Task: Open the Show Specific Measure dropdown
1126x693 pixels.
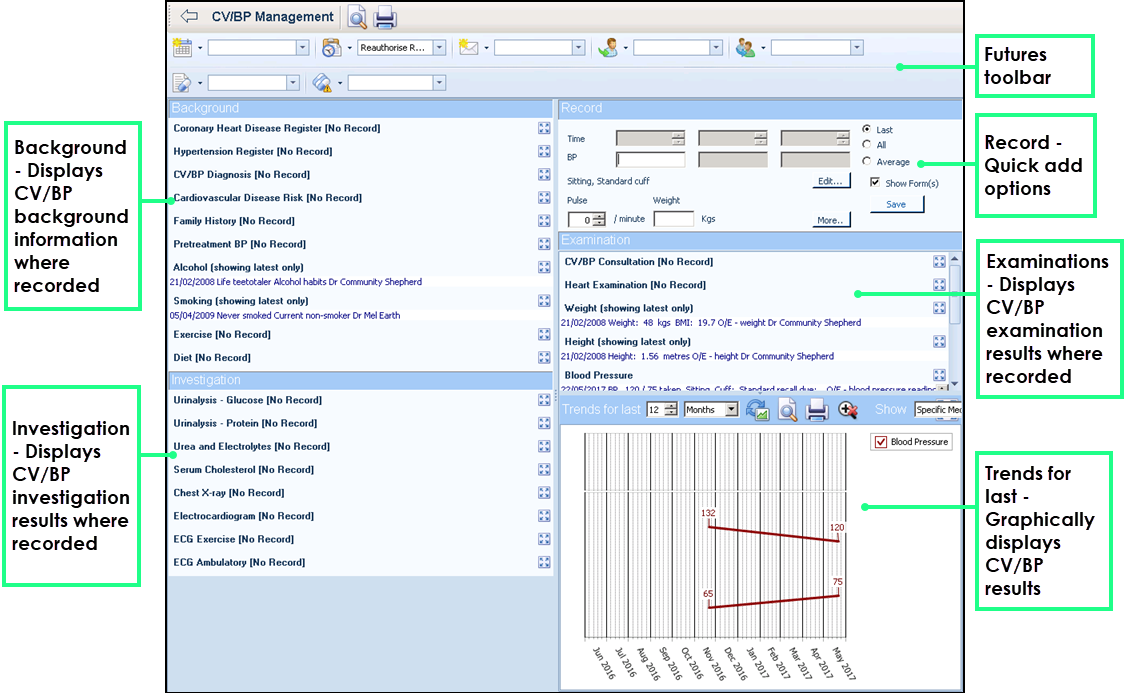Action: coord(938,409)
